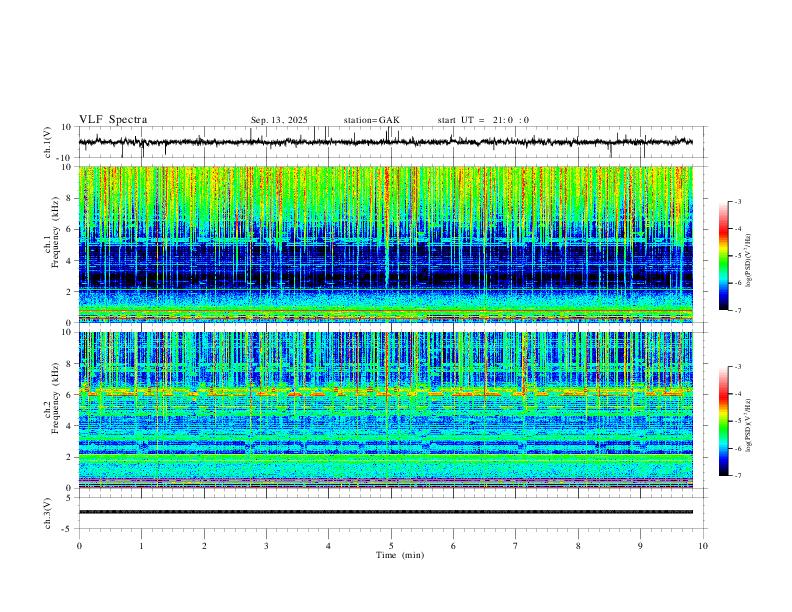Click the ch.1 'Frequency (kHz)' axis label

(x=55, y=232)
